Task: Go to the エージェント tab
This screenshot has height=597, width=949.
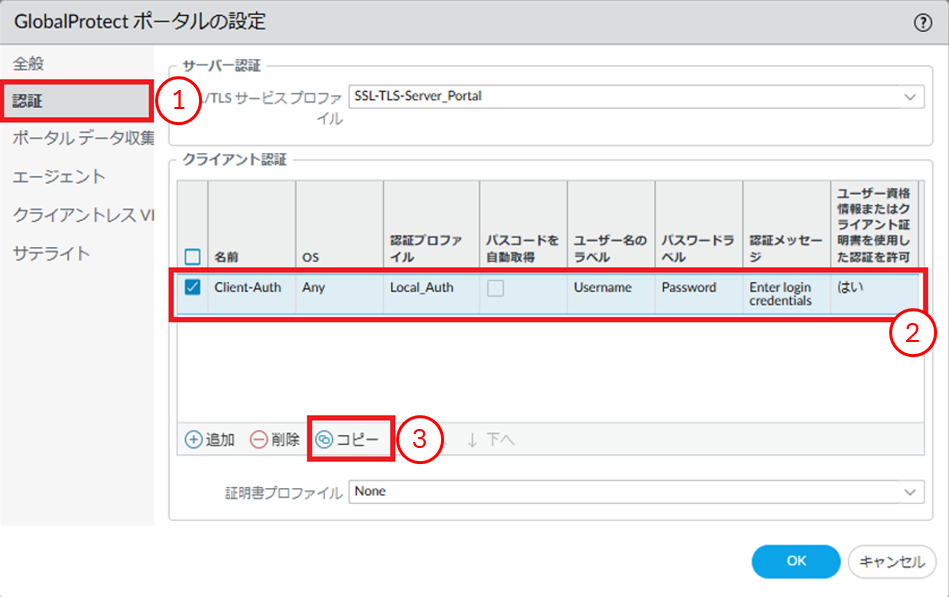Action: [x=59, y=176]
